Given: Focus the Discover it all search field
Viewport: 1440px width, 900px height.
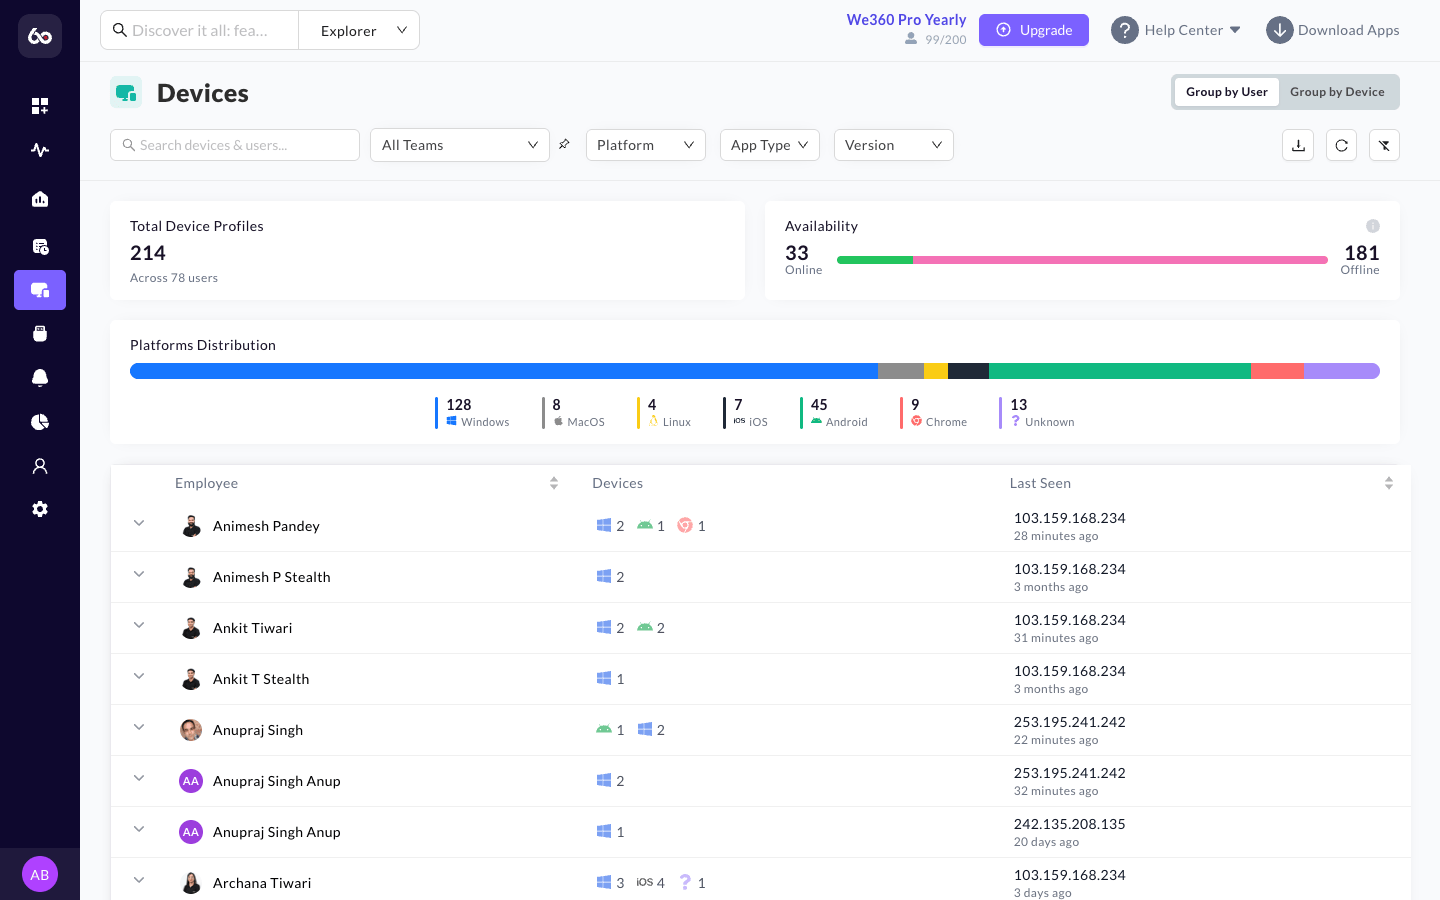Looking at the screenshot, I should point(200,30).
